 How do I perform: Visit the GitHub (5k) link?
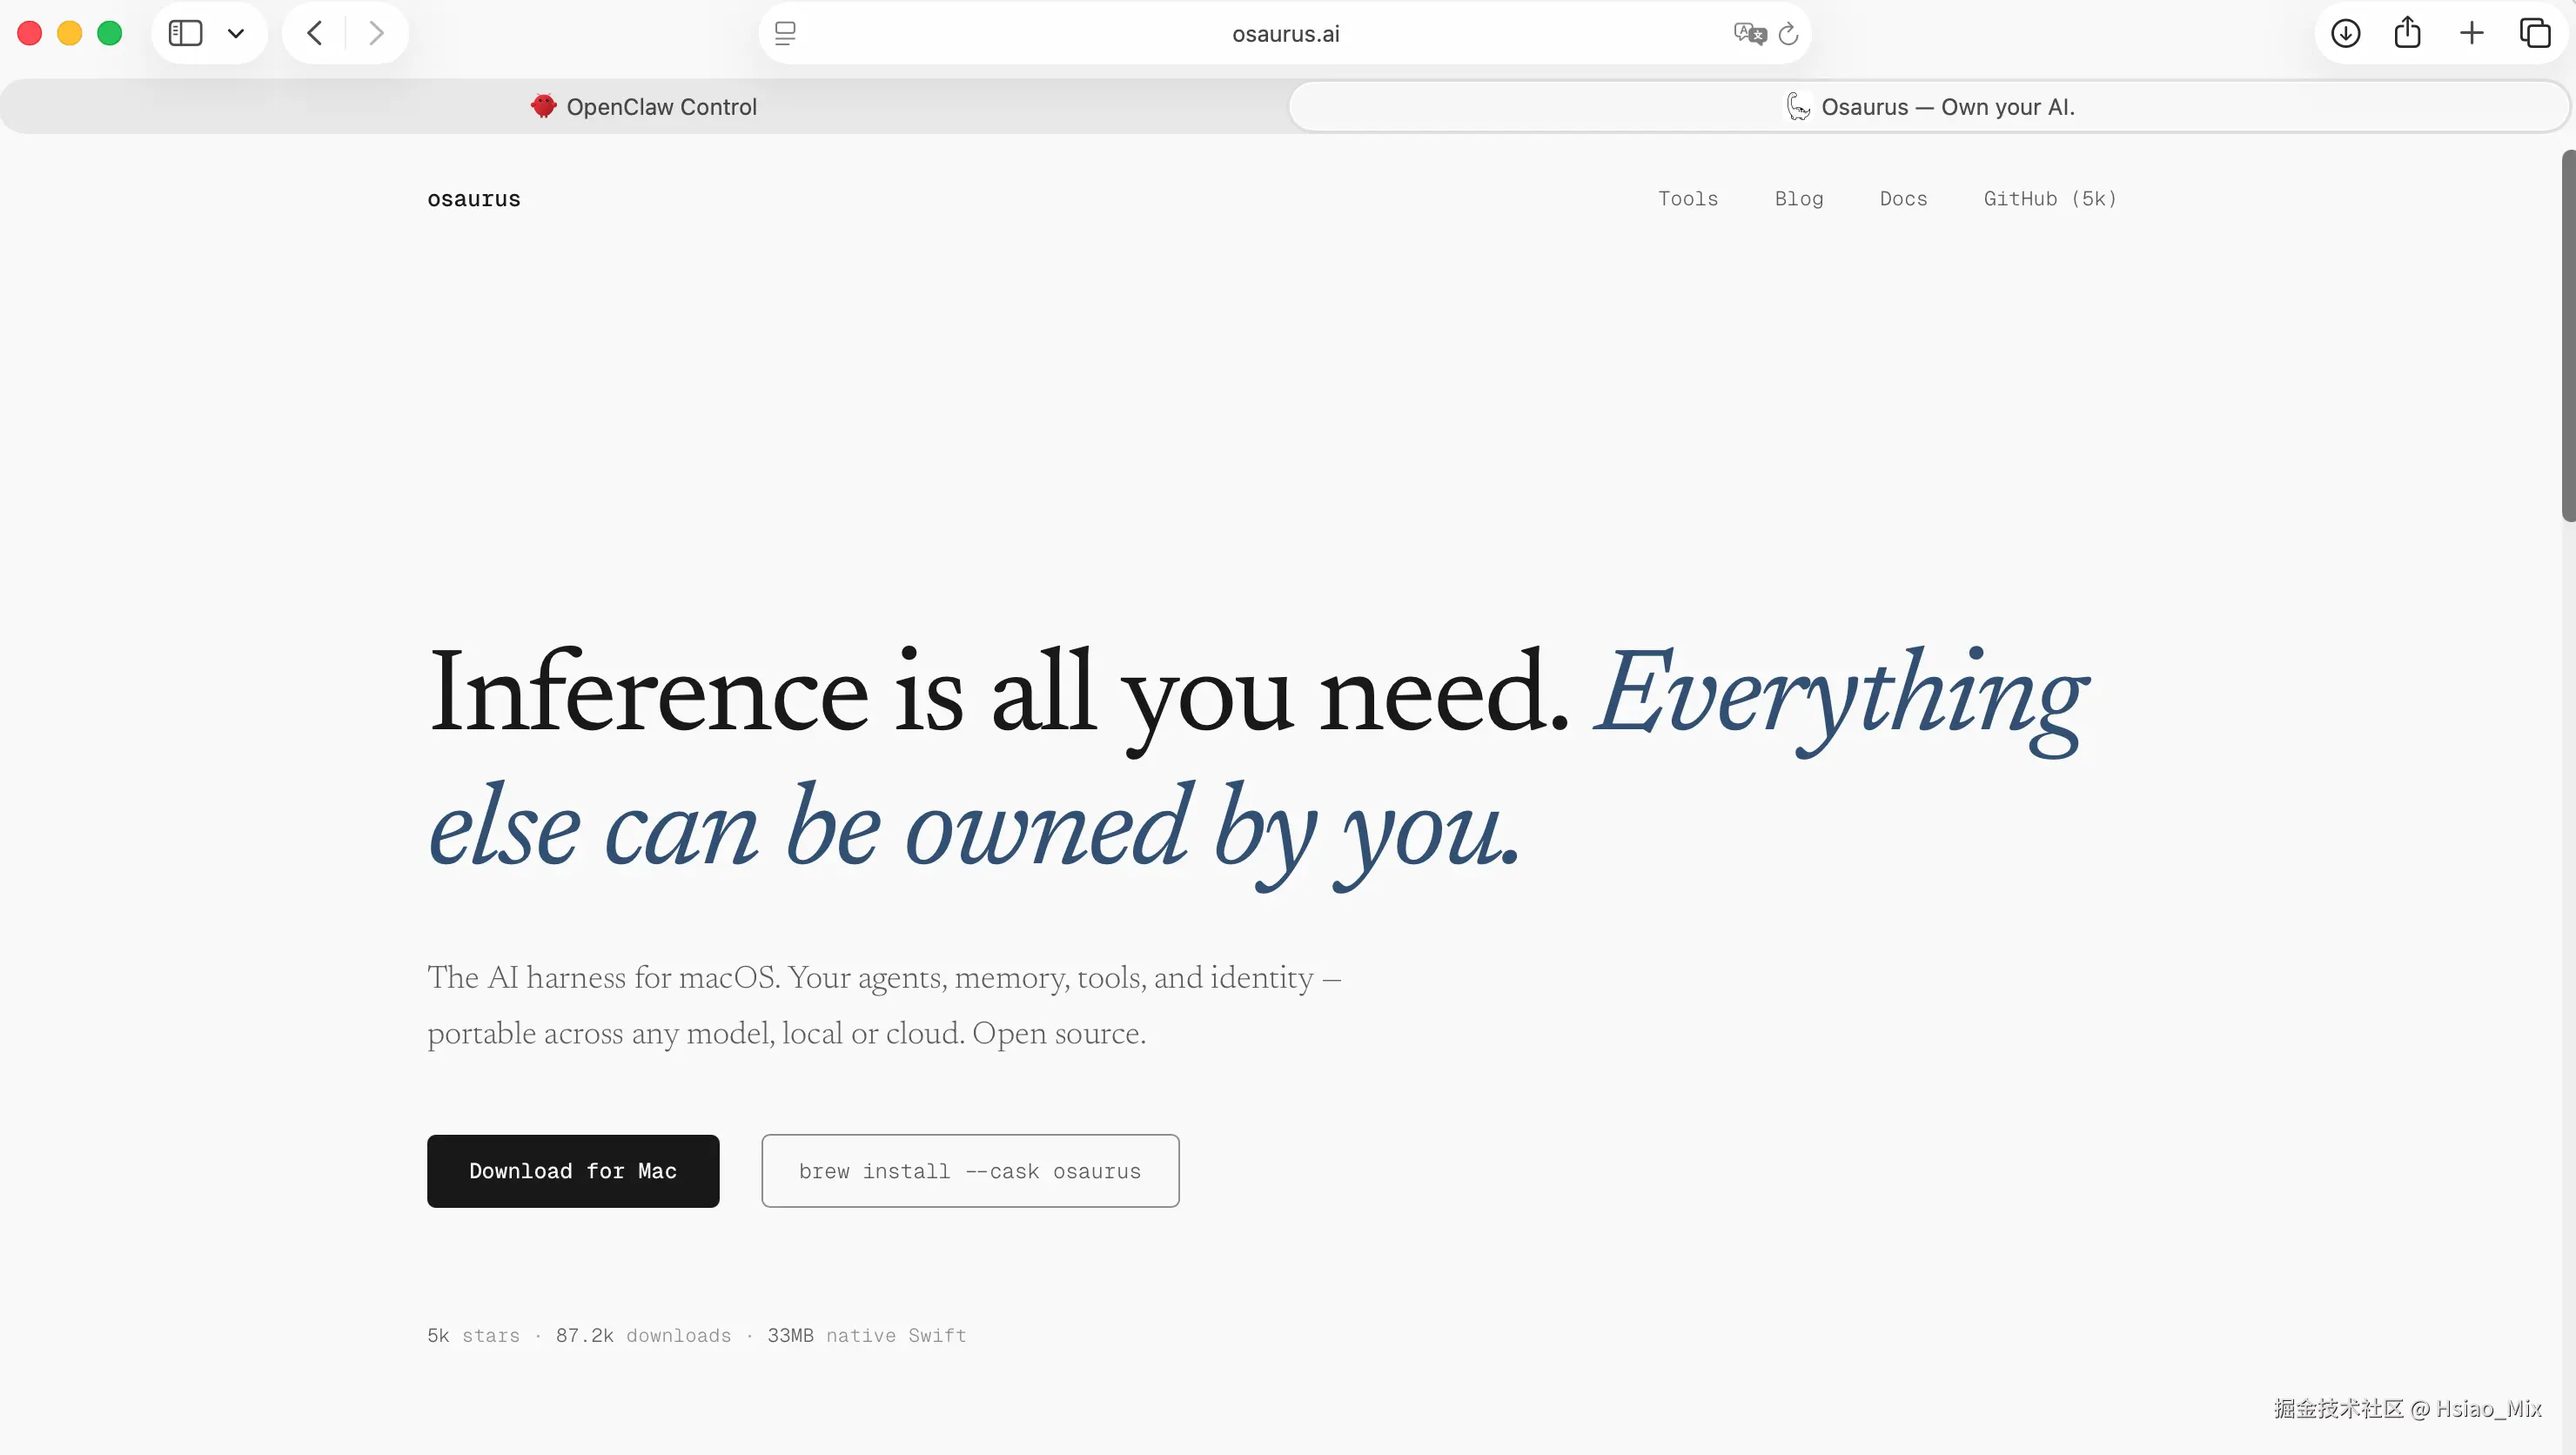[x=2049, y=198]
